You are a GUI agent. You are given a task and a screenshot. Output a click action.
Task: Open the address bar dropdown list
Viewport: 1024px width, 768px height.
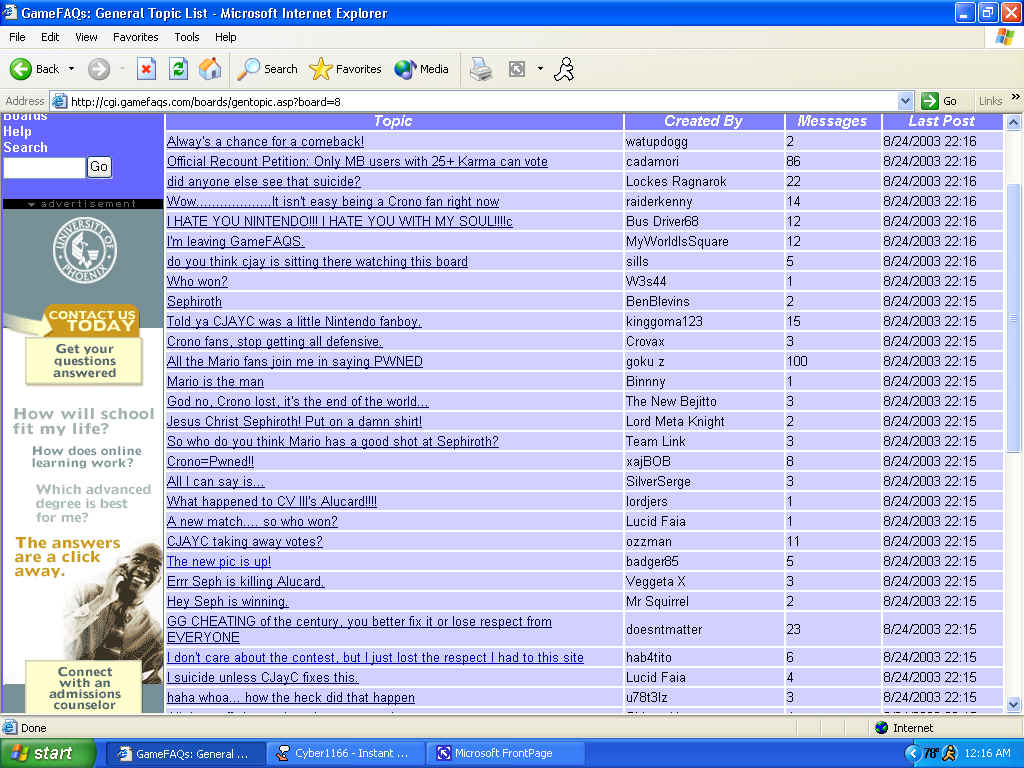pos(904,101)
